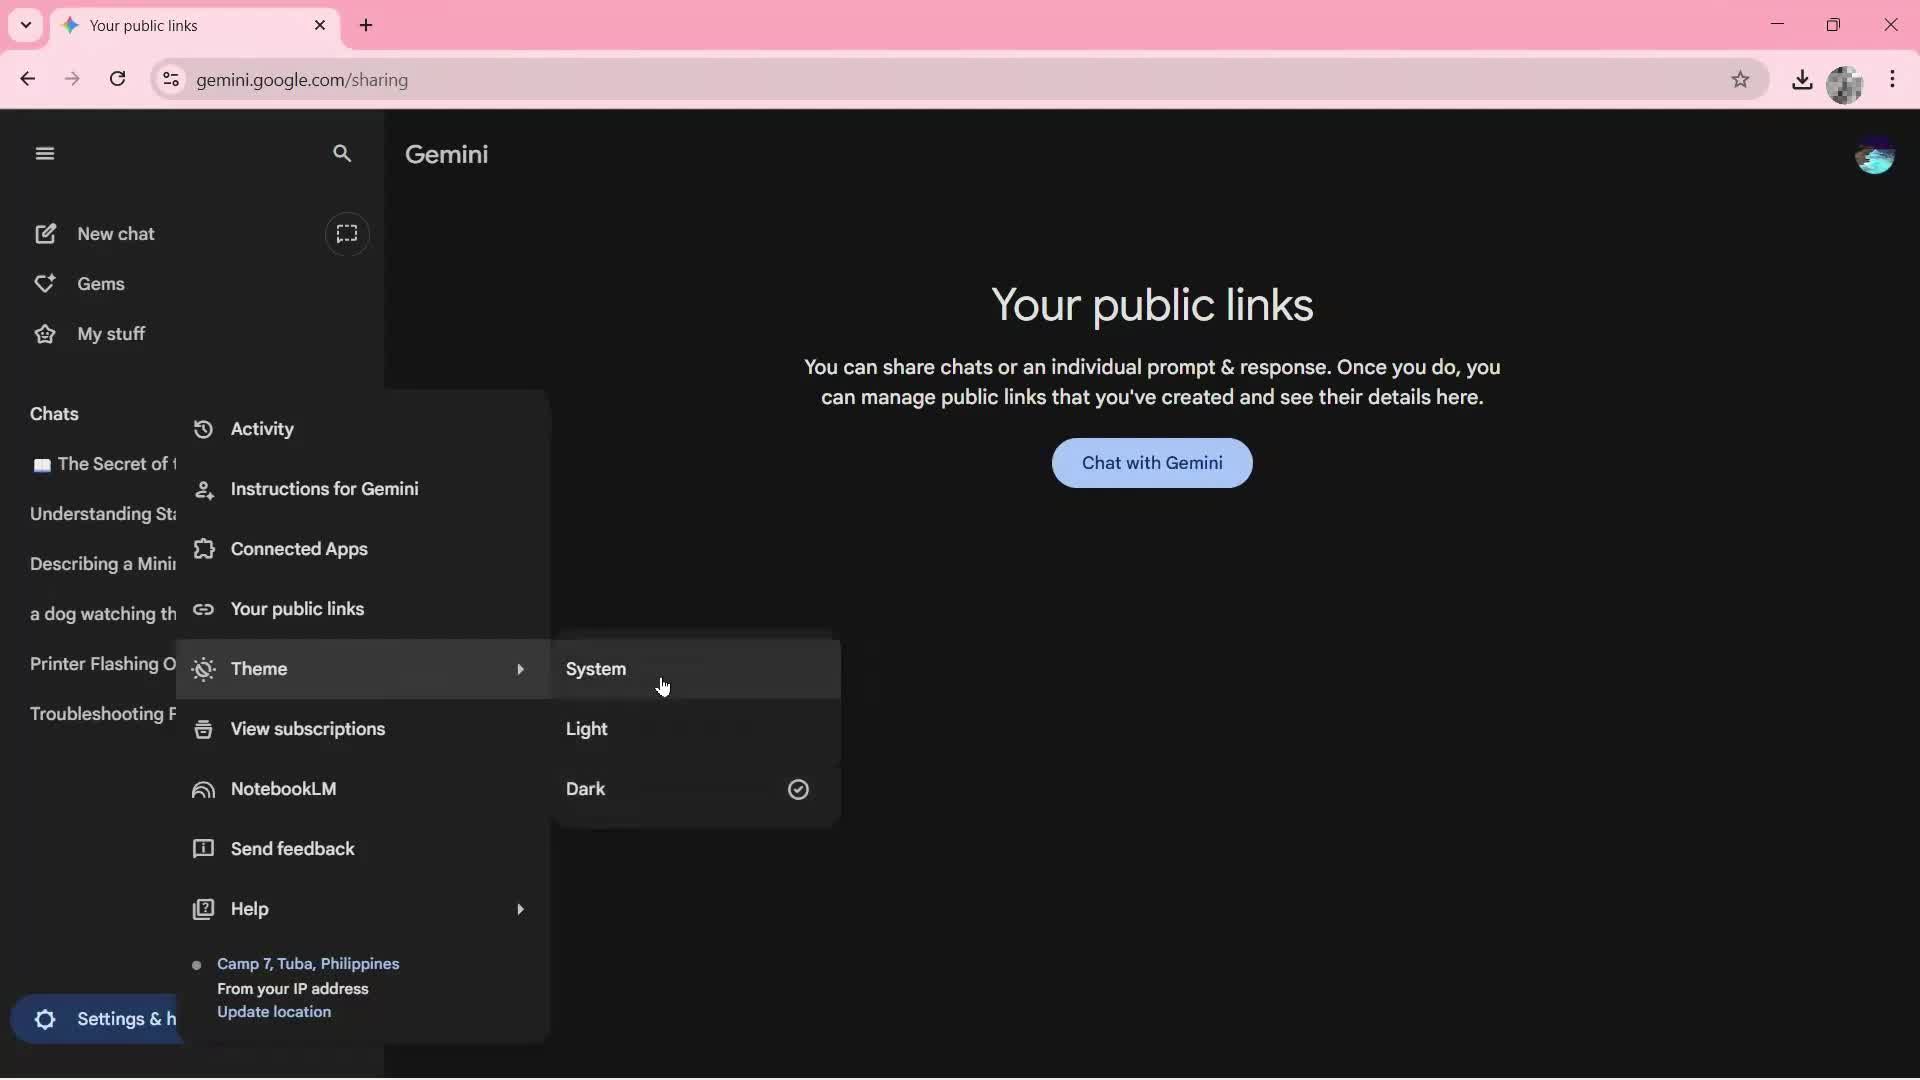The image size is (1920, 1080).
Task: Select Send feedback
Action: 291,848
